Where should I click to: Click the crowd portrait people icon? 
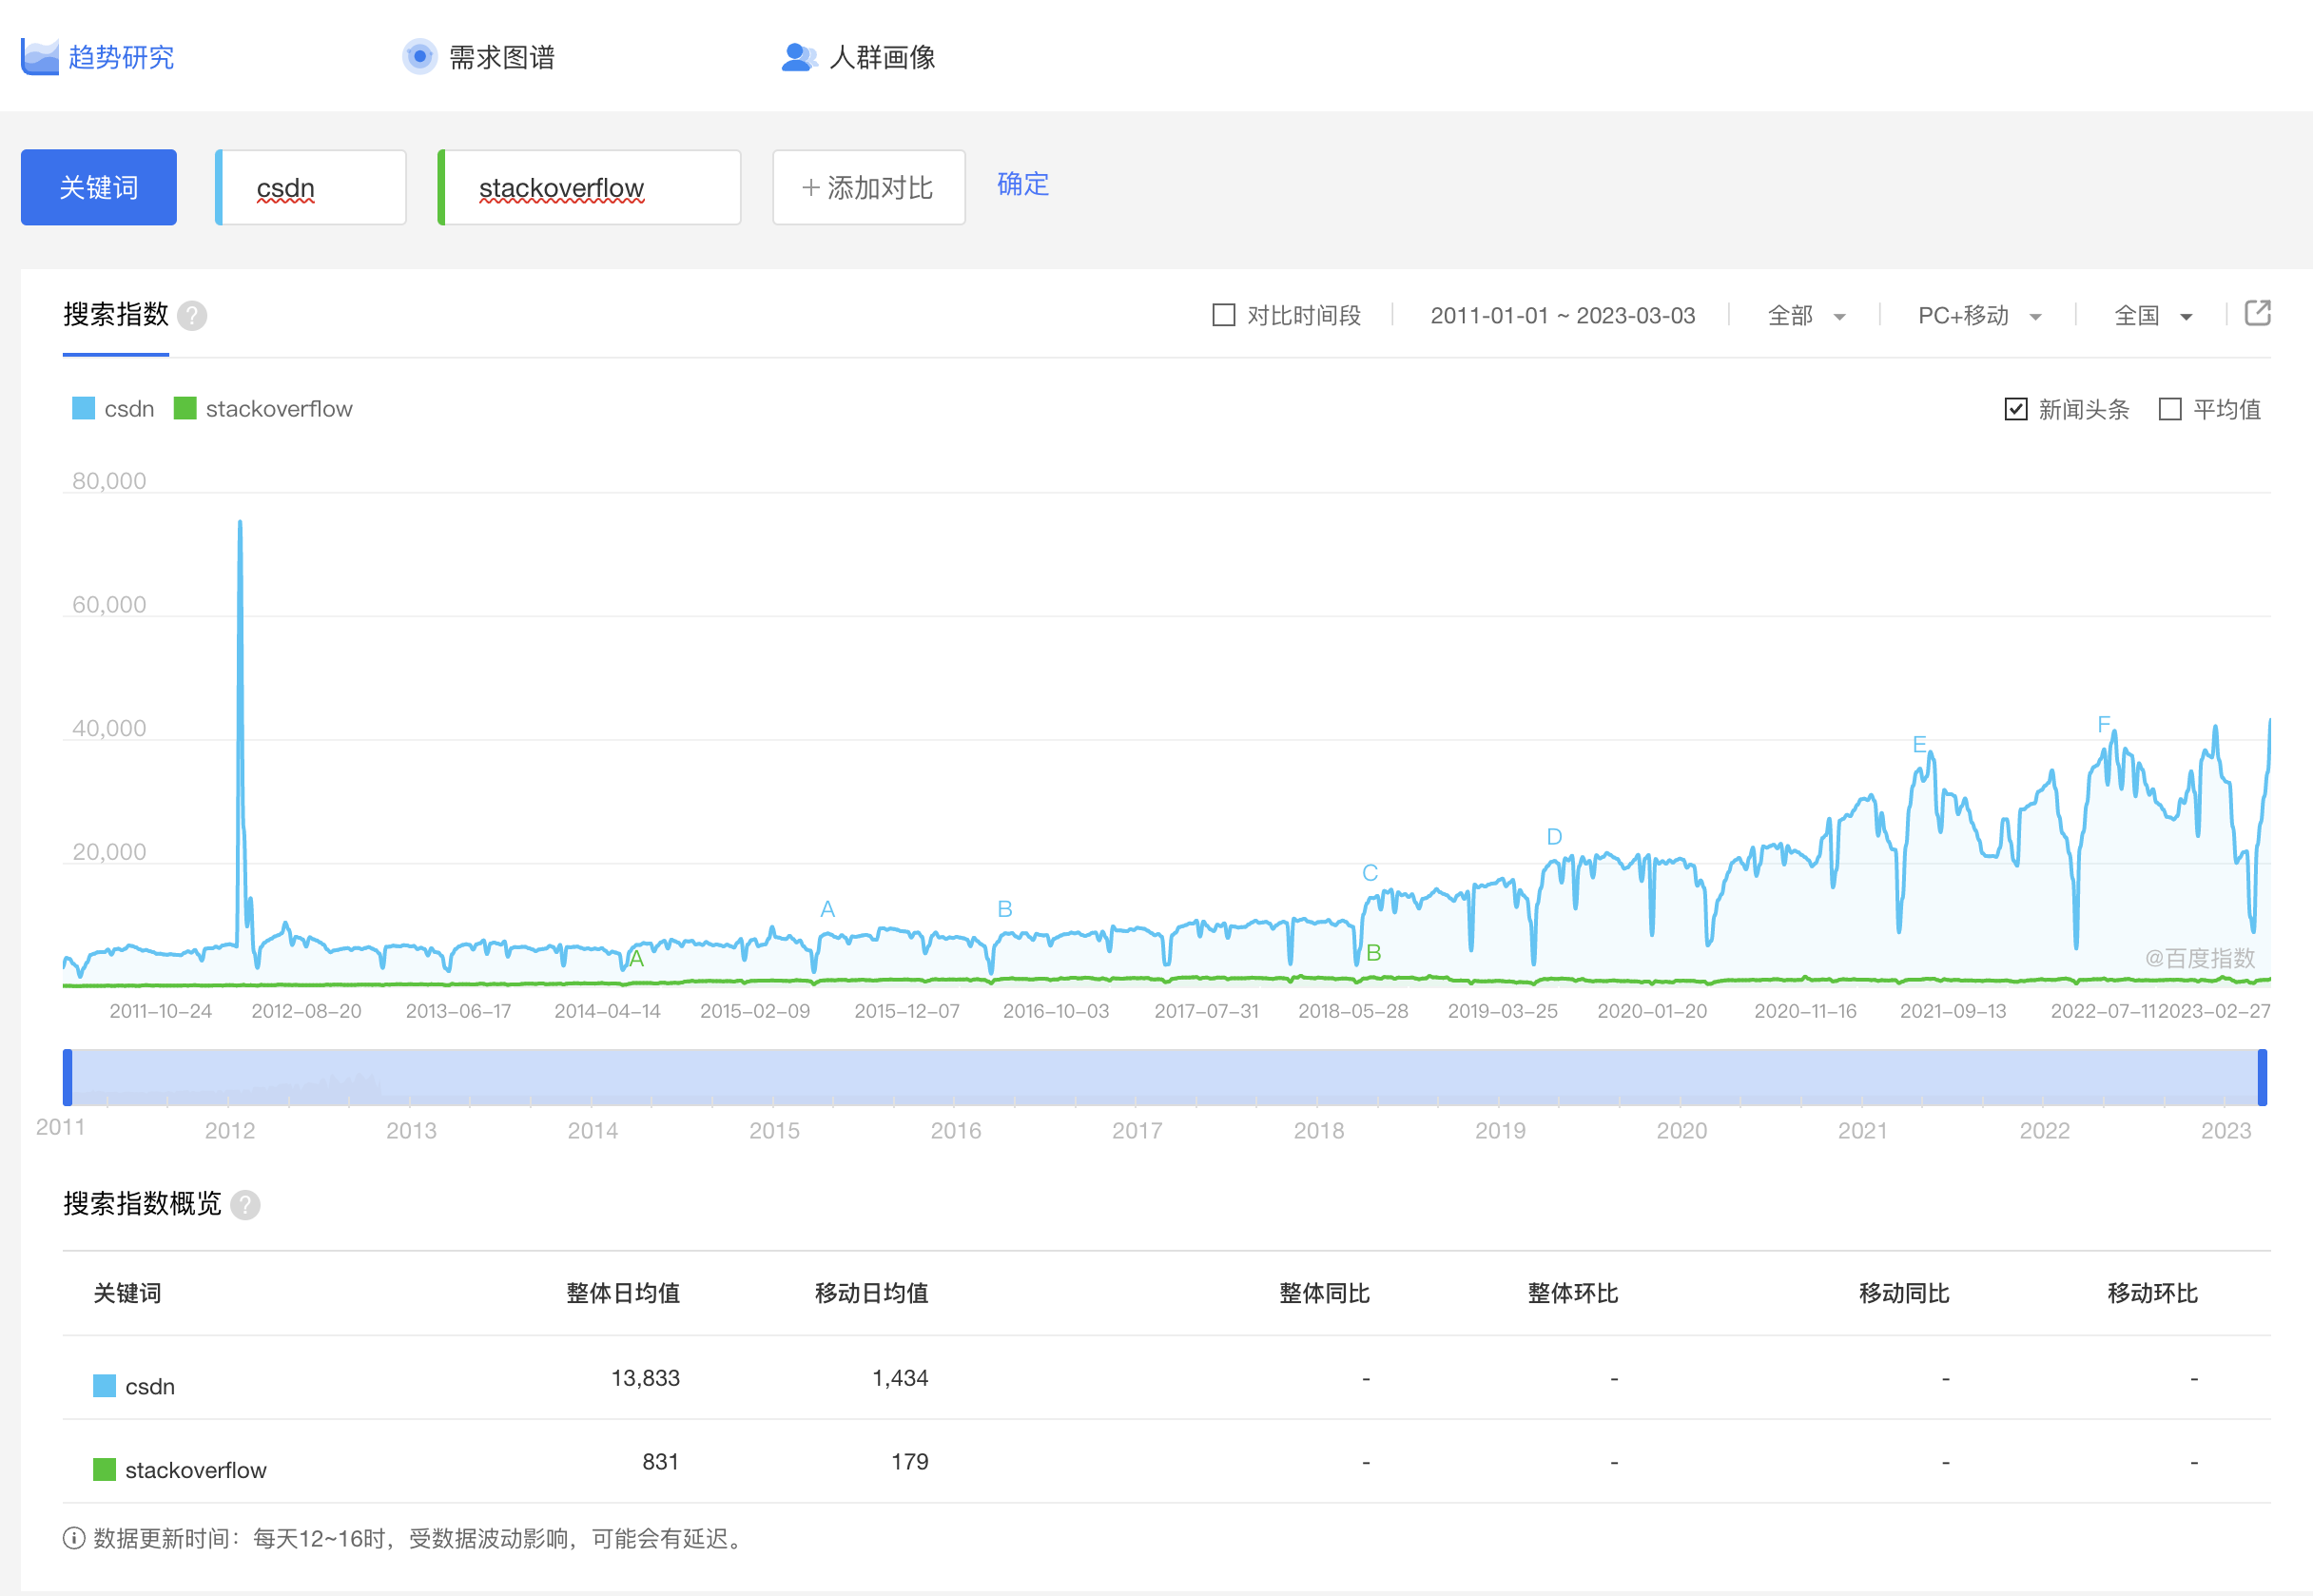click(798, 57)
